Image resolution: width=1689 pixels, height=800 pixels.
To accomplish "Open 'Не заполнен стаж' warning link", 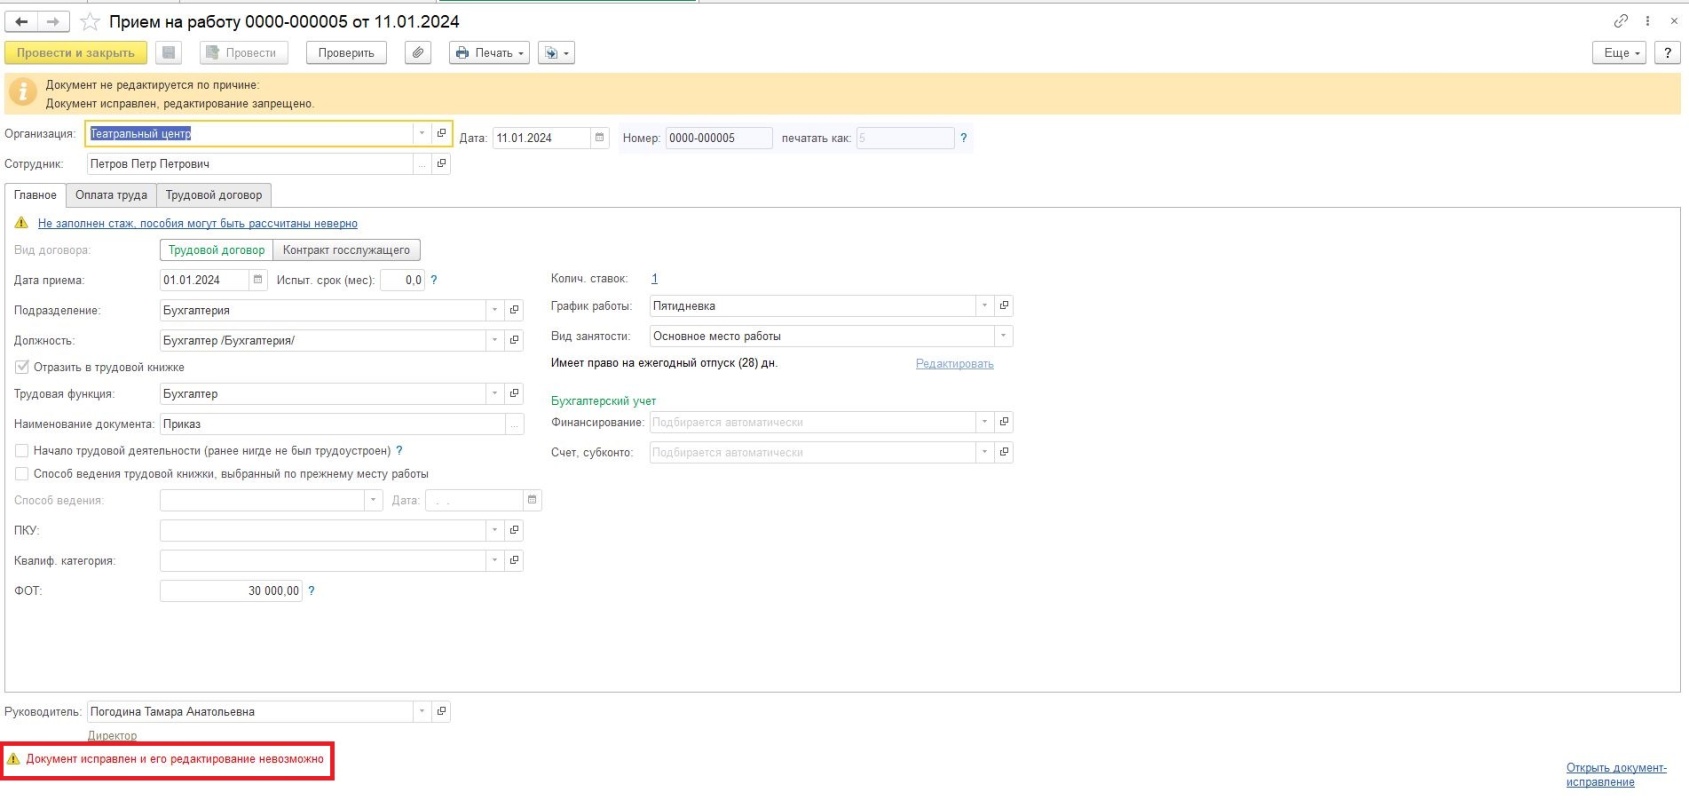I will coord(197,223).
